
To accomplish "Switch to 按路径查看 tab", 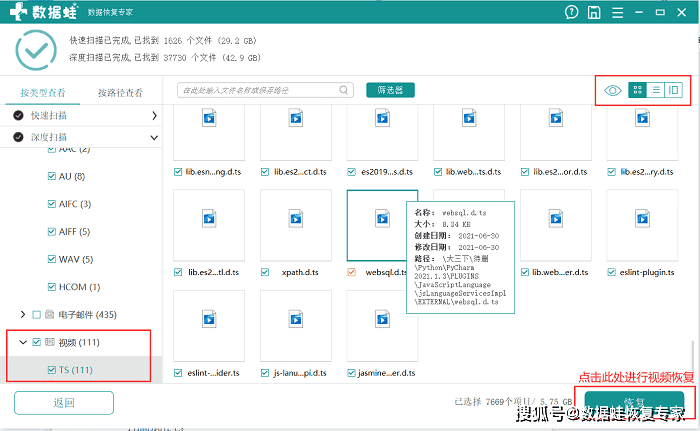I will tap(121, 92).
